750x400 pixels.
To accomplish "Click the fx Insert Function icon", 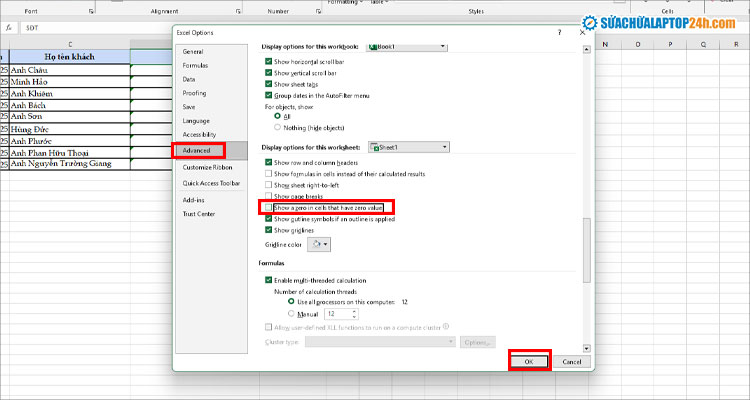I will click(8, 28).
